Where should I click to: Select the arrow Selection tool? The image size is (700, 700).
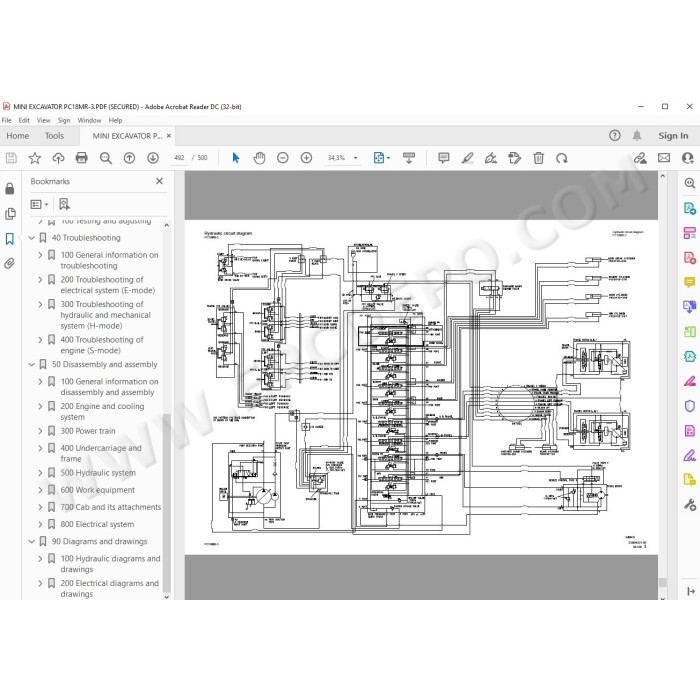coord(236,158)
